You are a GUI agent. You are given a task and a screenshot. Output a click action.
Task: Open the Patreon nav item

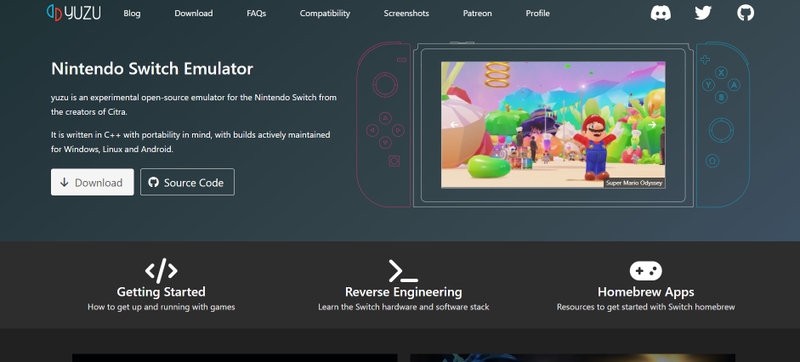tap(478, 14)
